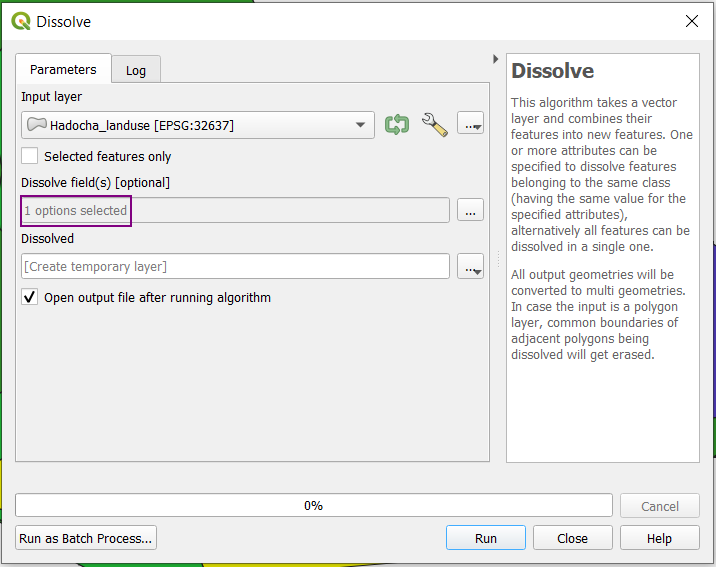Click the polygon layer icon in combo box
The width and height of the screenshot is (716, 567).
point(37,124)
